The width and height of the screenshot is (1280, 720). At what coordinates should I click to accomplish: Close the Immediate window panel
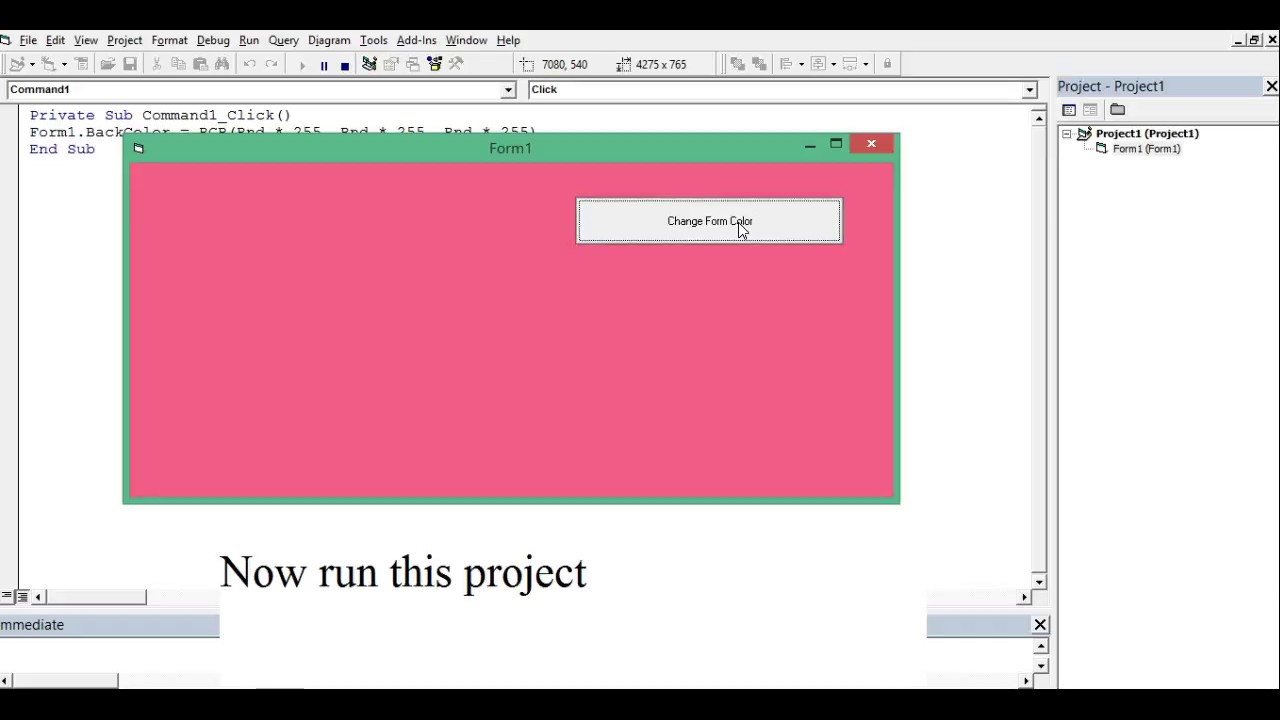pos(1040,625)
